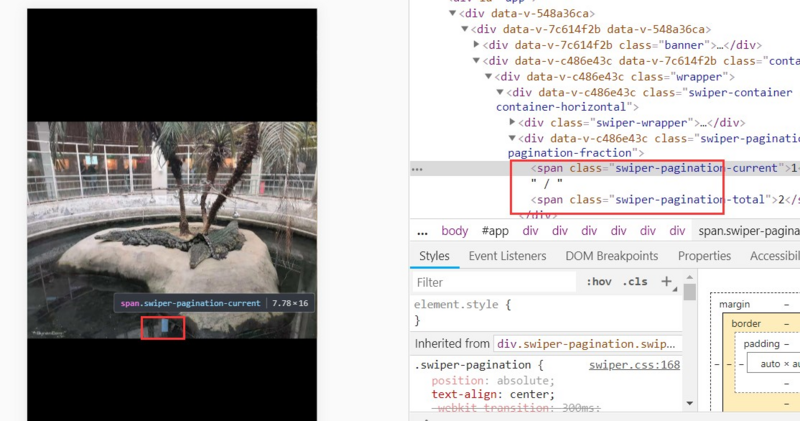Select body in the breadcrumb bar
The width and height of the screenshot is (800, 421).
[455, 231]
